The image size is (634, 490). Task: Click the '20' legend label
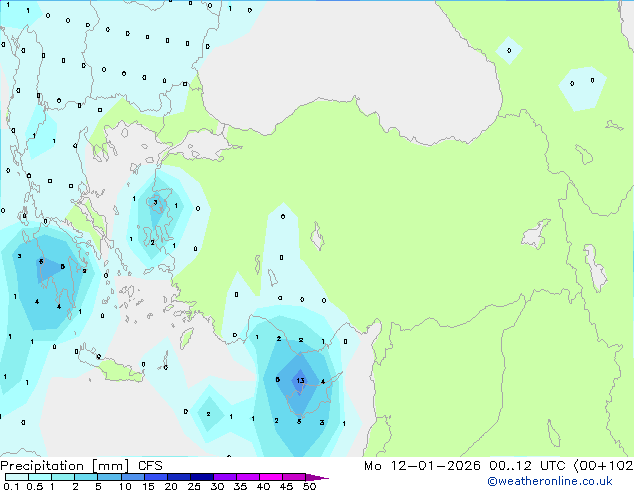[x=171, y=486]
